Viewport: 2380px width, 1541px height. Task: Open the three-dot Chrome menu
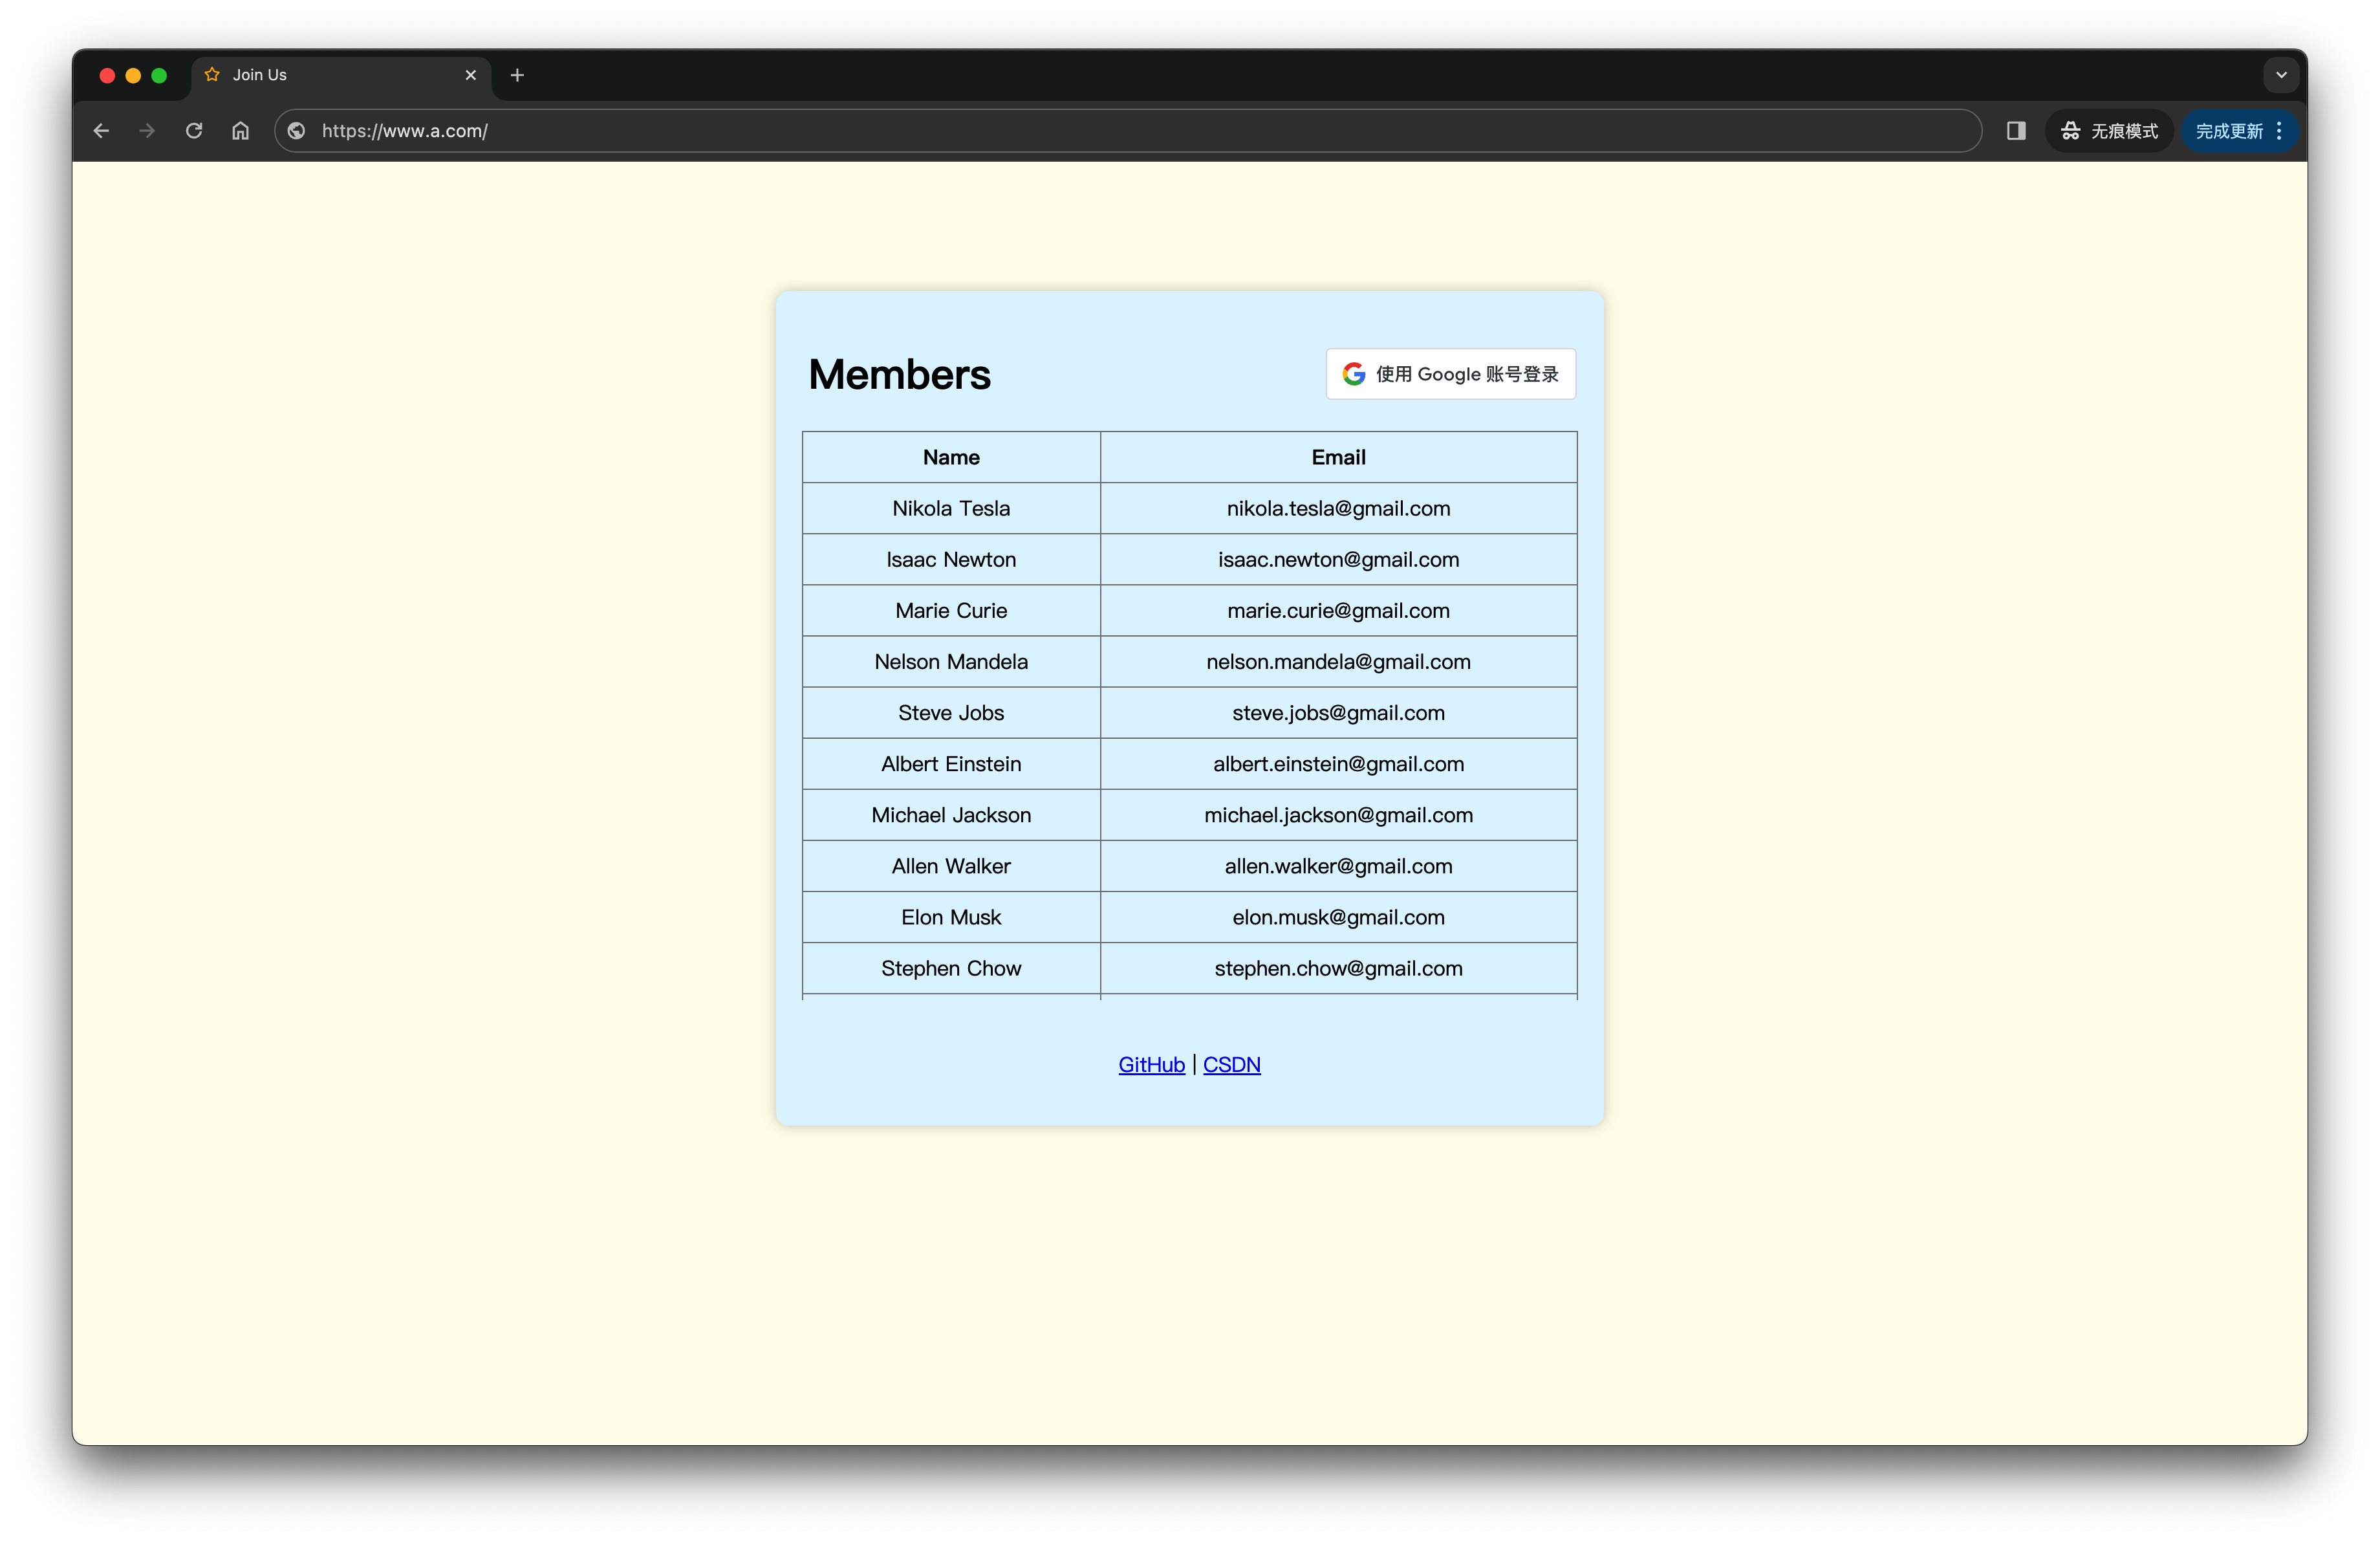click(x=2279, y=131)
